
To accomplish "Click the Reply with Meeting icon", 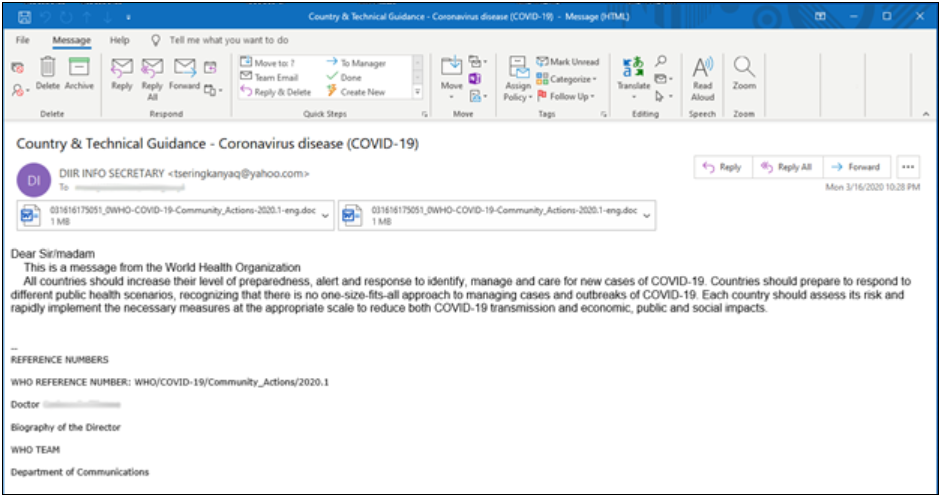I will tap(210, 67).
